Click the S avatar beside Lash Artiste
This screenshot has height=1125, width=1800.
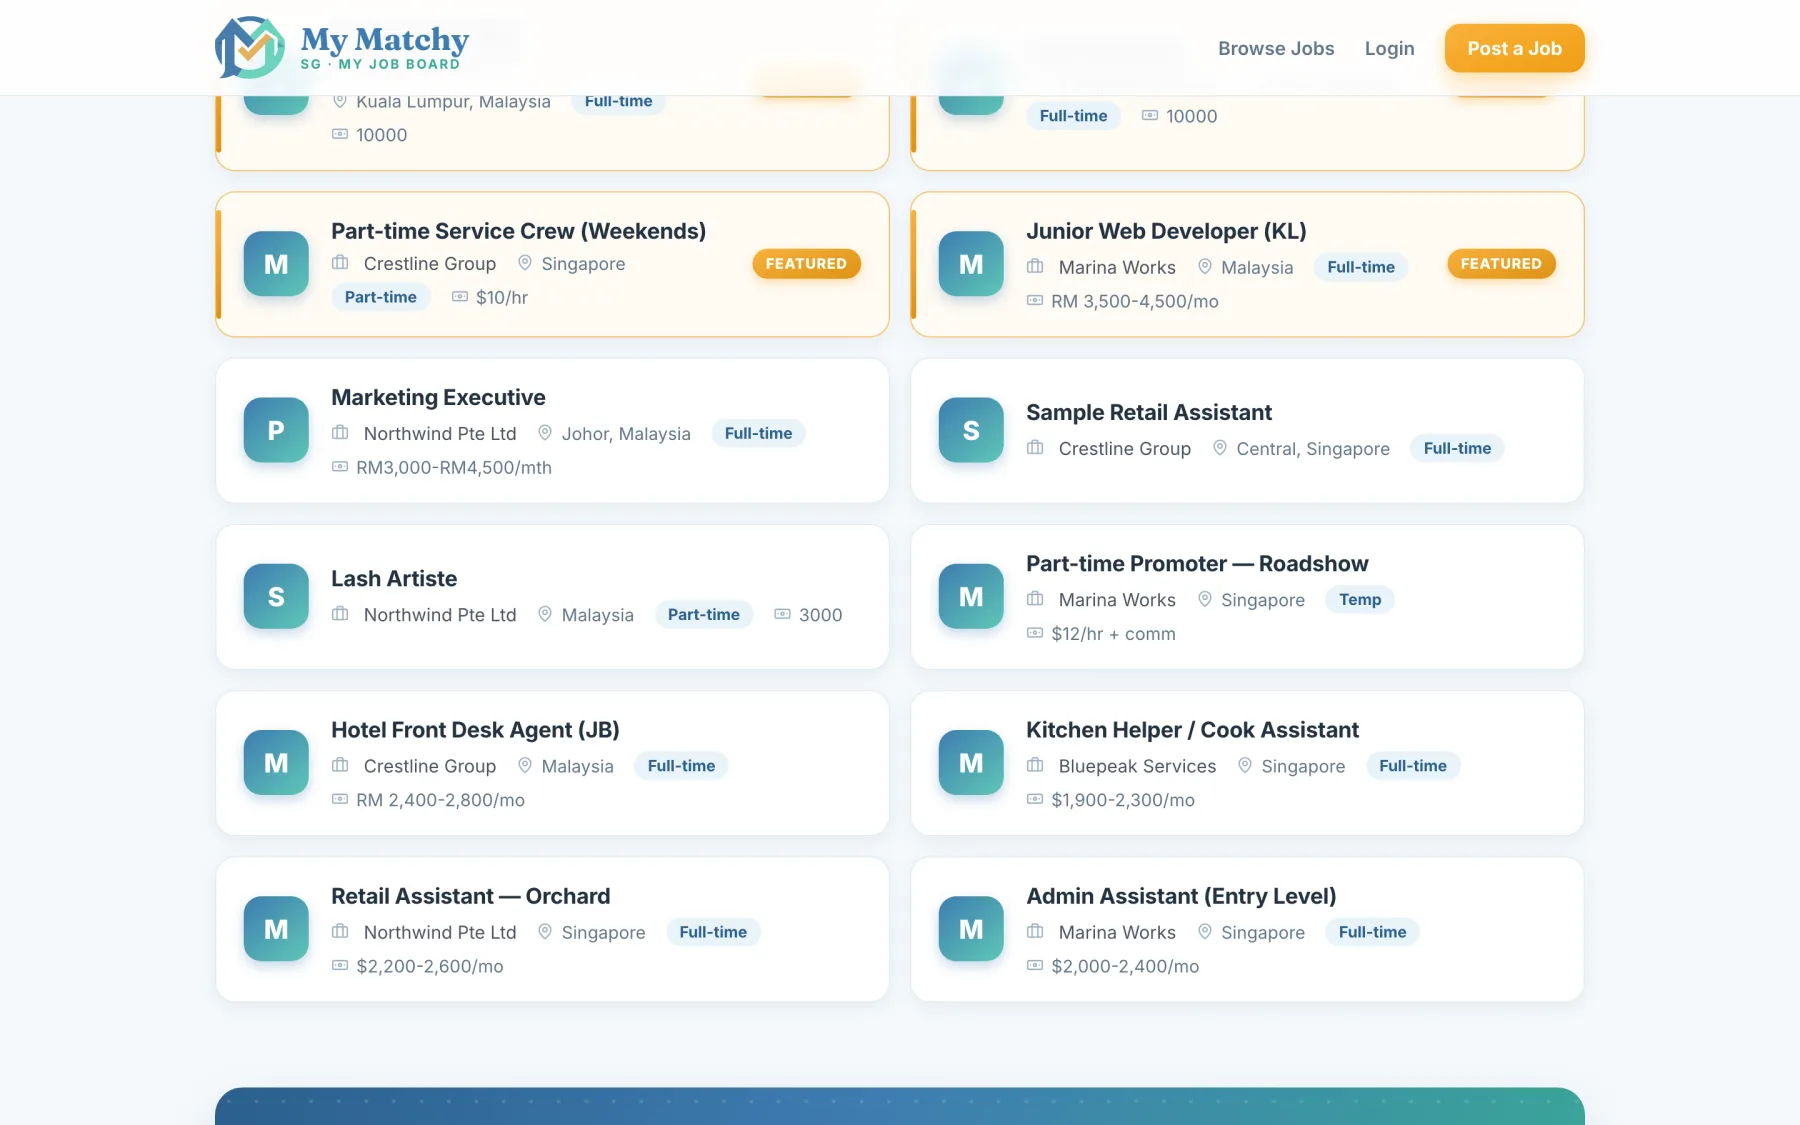[276, 597]
